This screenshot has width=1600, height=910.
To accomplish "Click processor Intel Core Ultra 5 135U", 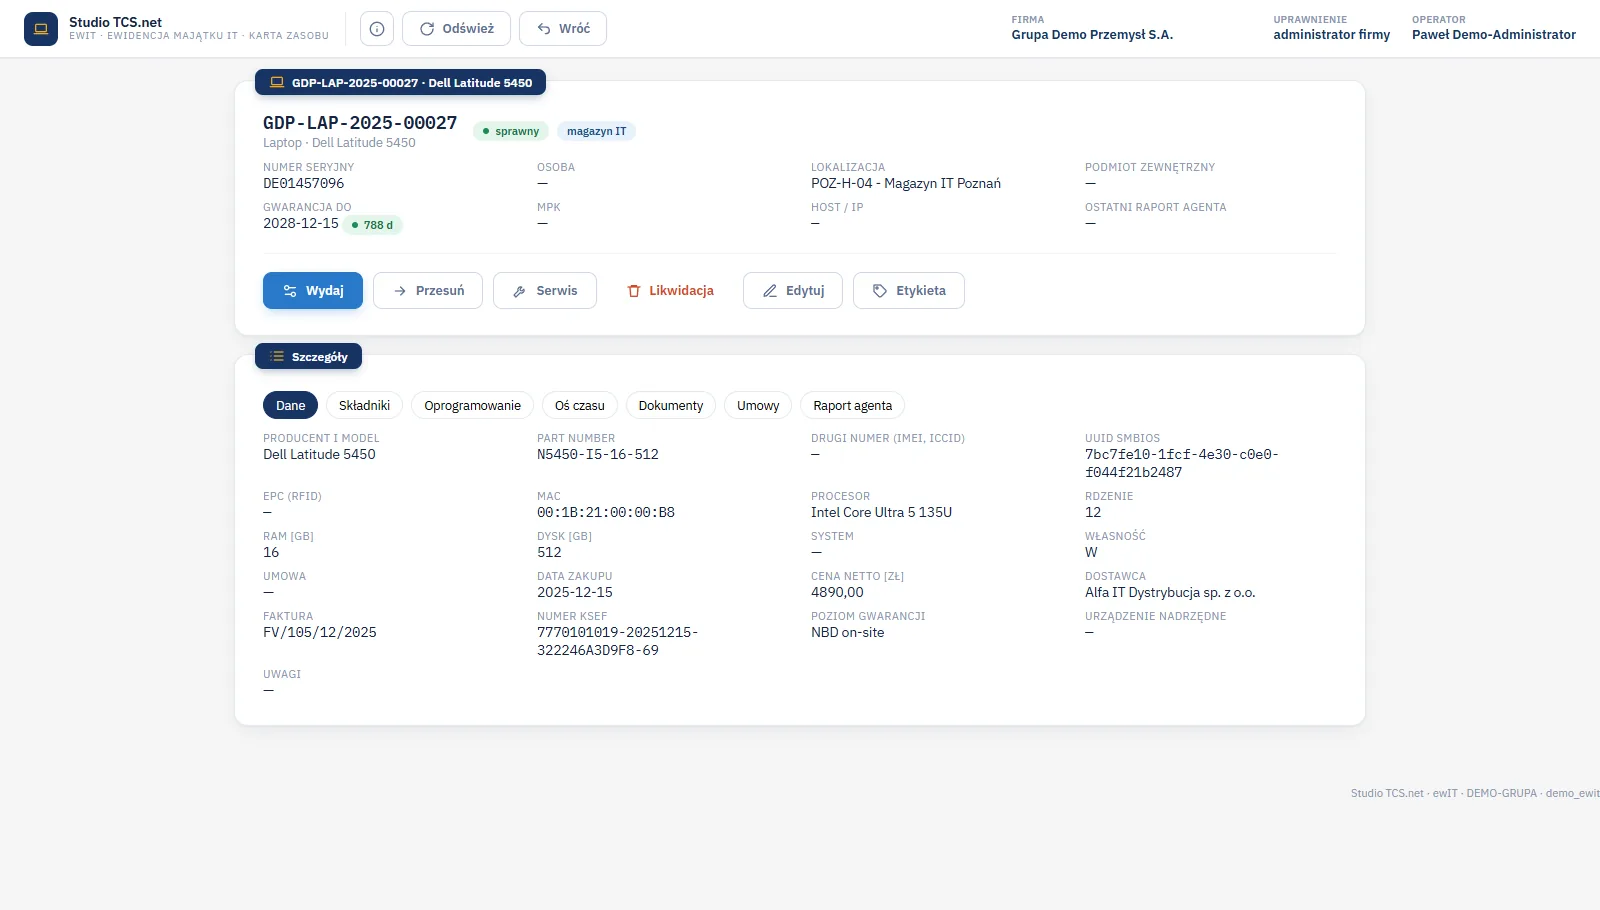I will (x=881, y=512).
